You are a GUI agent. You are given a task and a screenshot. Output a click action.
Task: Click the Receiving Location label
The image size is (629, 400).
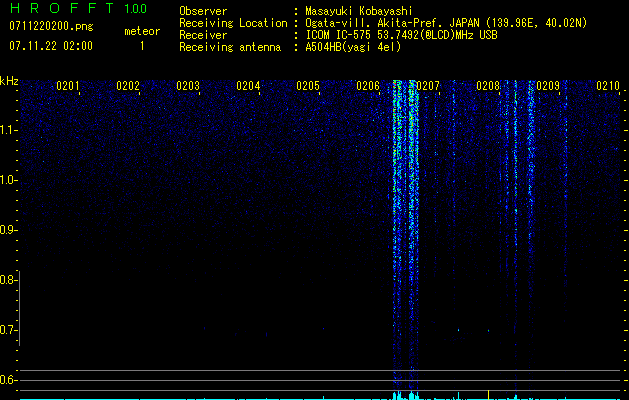[x=233, y=23]
